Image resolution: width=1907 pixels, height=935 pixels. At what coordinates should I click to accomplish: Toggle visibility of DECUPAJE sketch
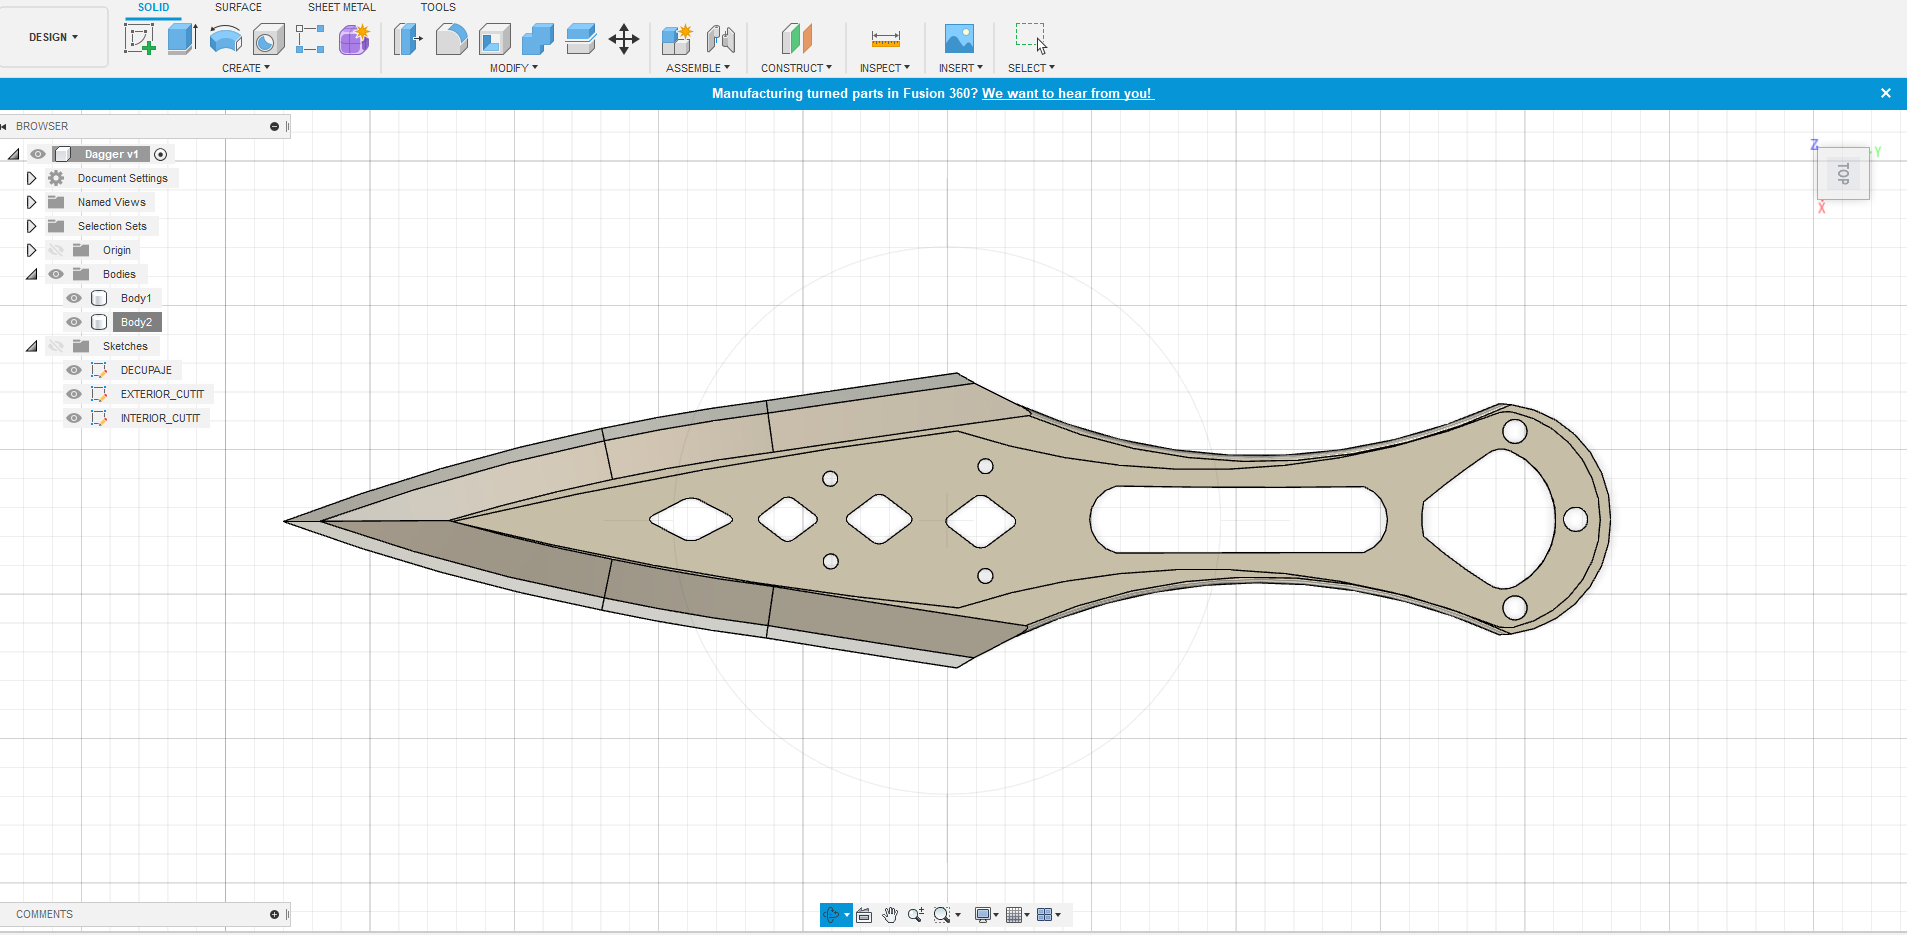[x=74, y=369]
